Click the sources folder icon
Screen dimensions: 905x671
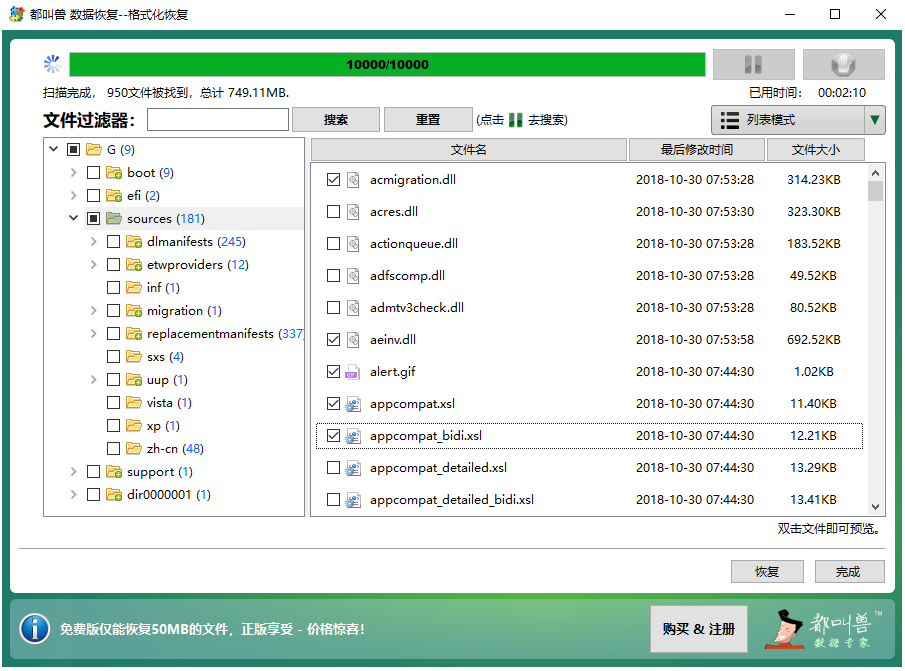tap(114, 219)
